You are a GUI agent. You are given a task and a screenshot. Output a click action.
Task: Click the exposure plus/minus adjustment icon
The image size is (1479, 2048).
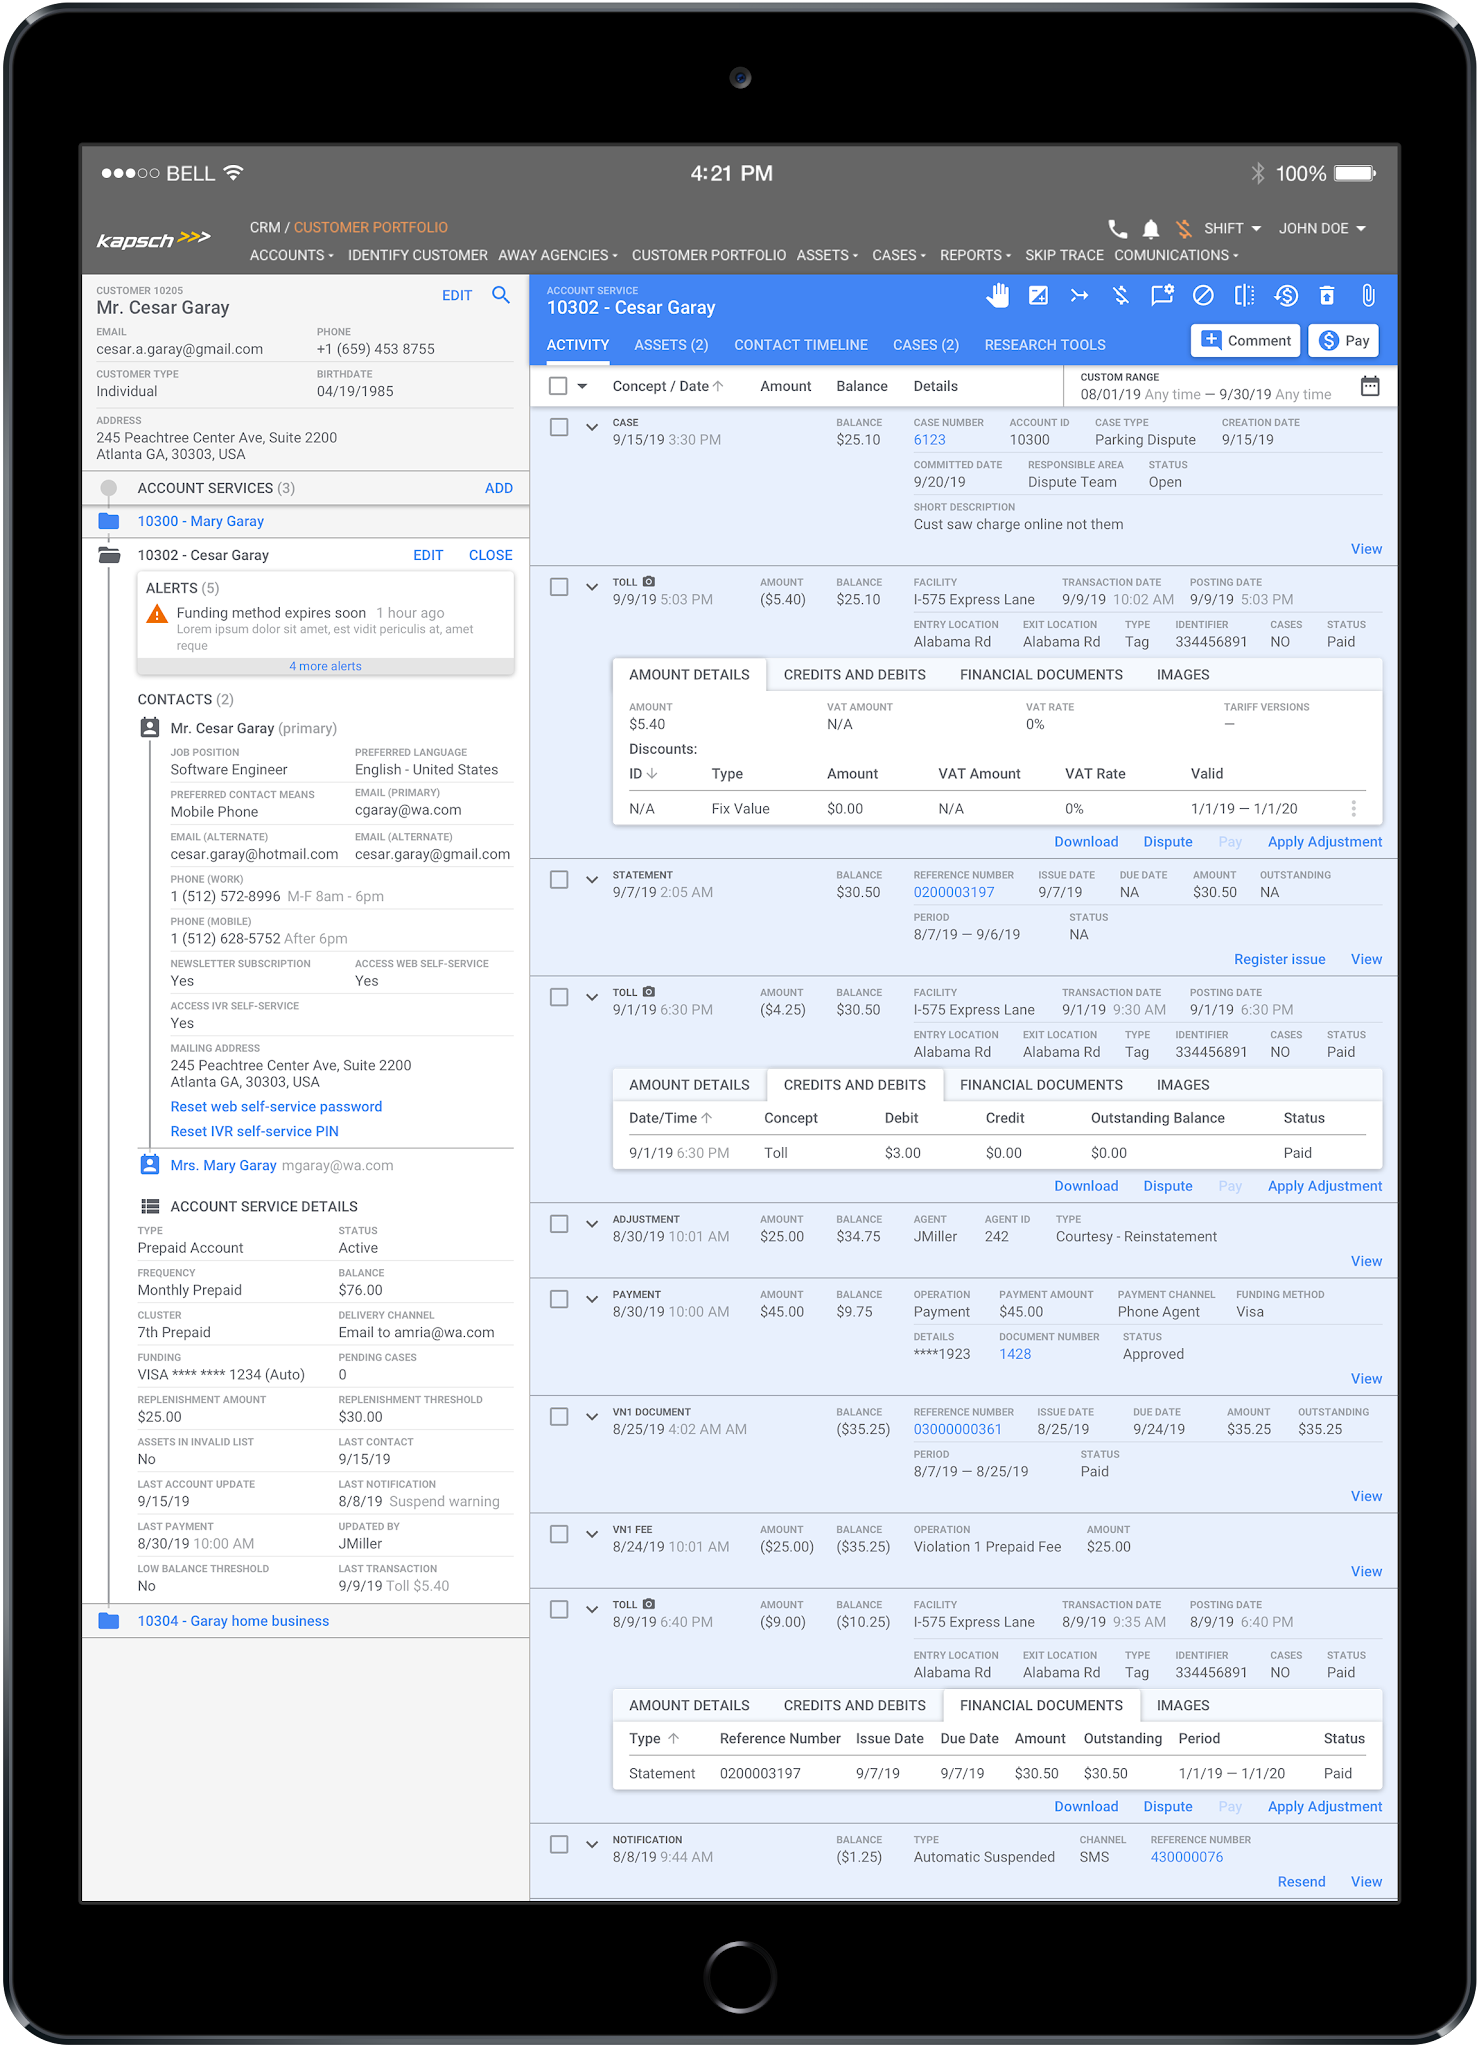pyautogui.click(x=1038, y=295)
